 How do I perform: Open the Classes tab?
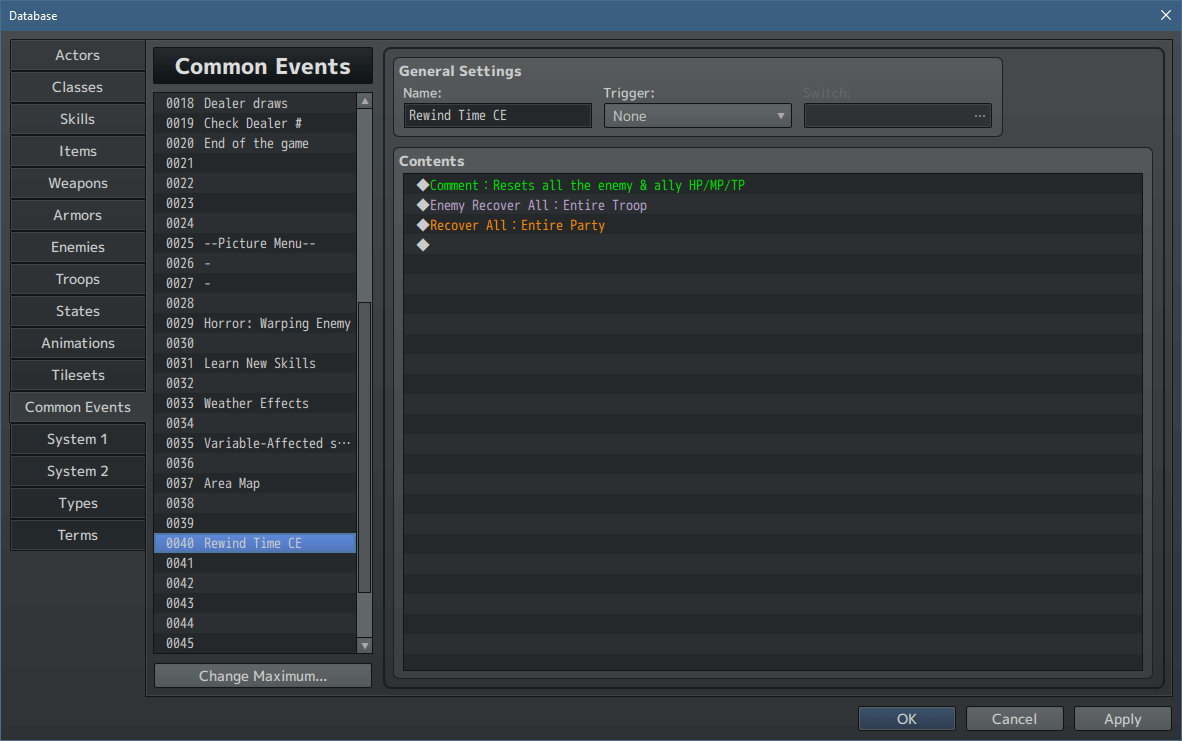click(78, 87)
